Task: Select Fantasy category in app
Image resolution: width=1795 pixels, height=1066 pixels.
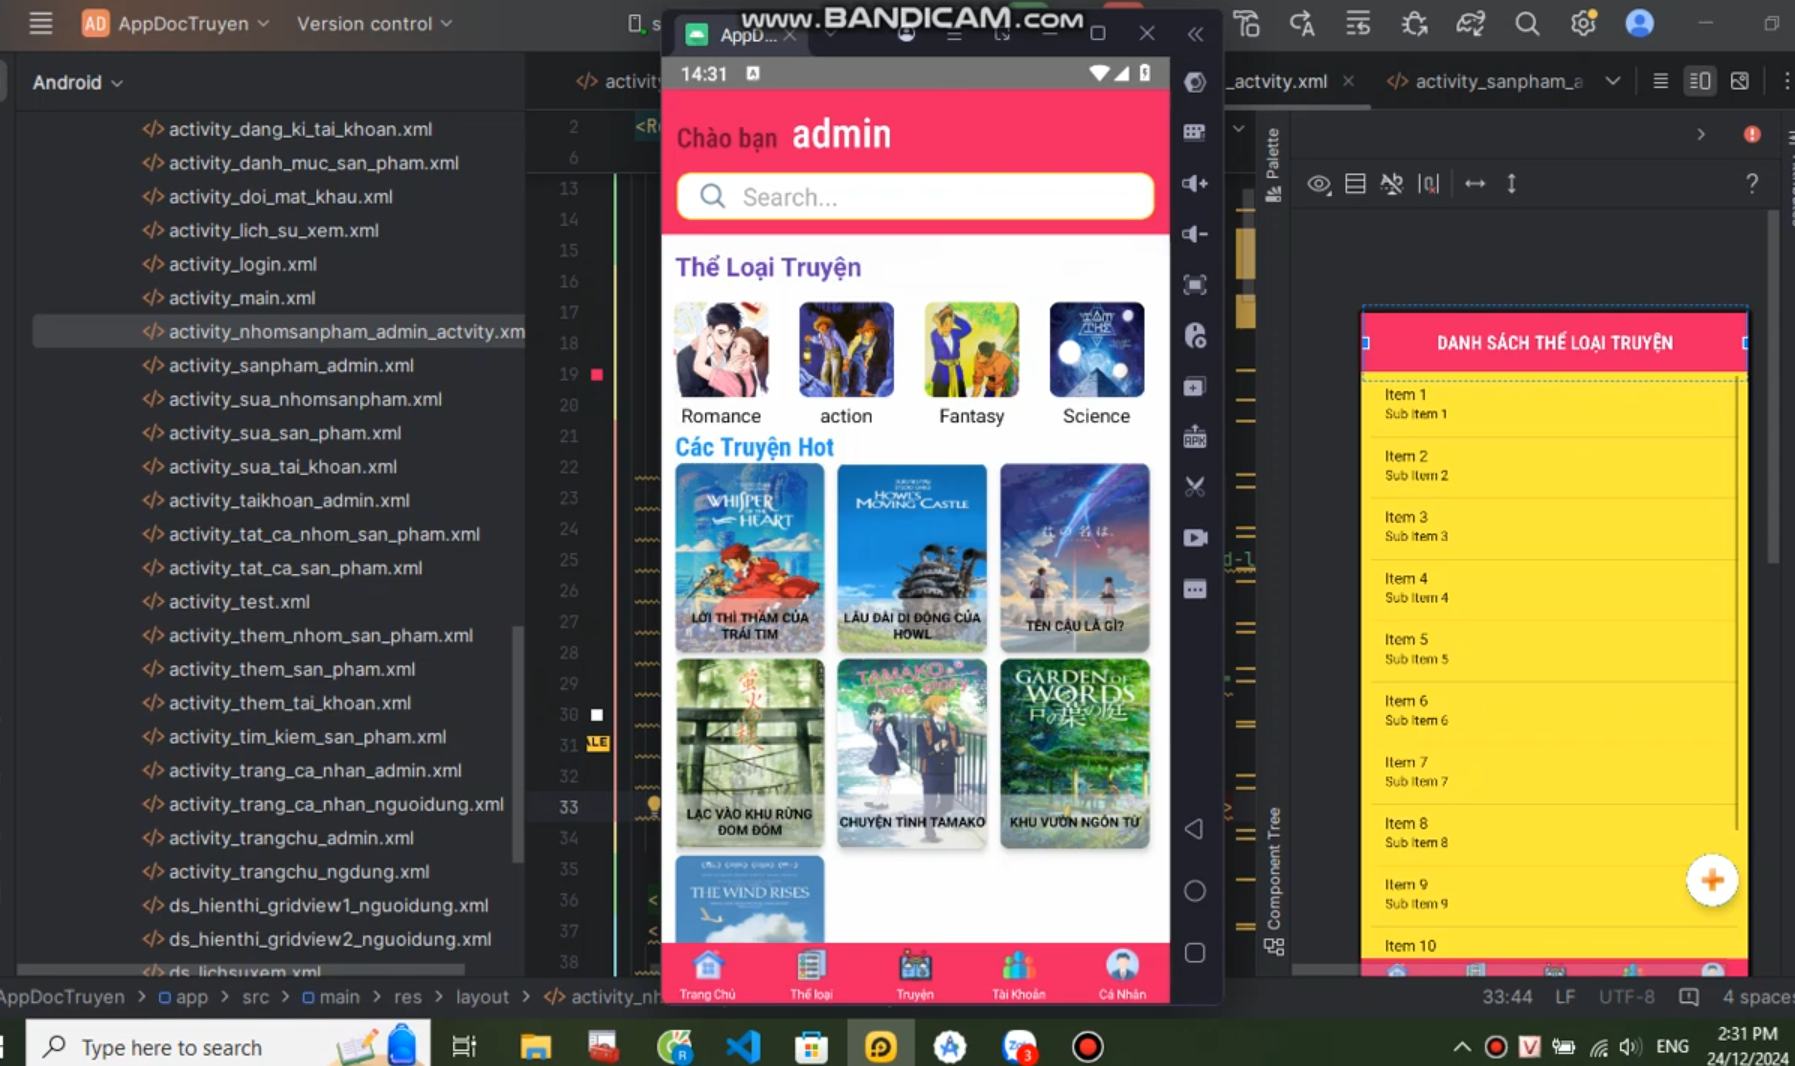Action: 971,364
